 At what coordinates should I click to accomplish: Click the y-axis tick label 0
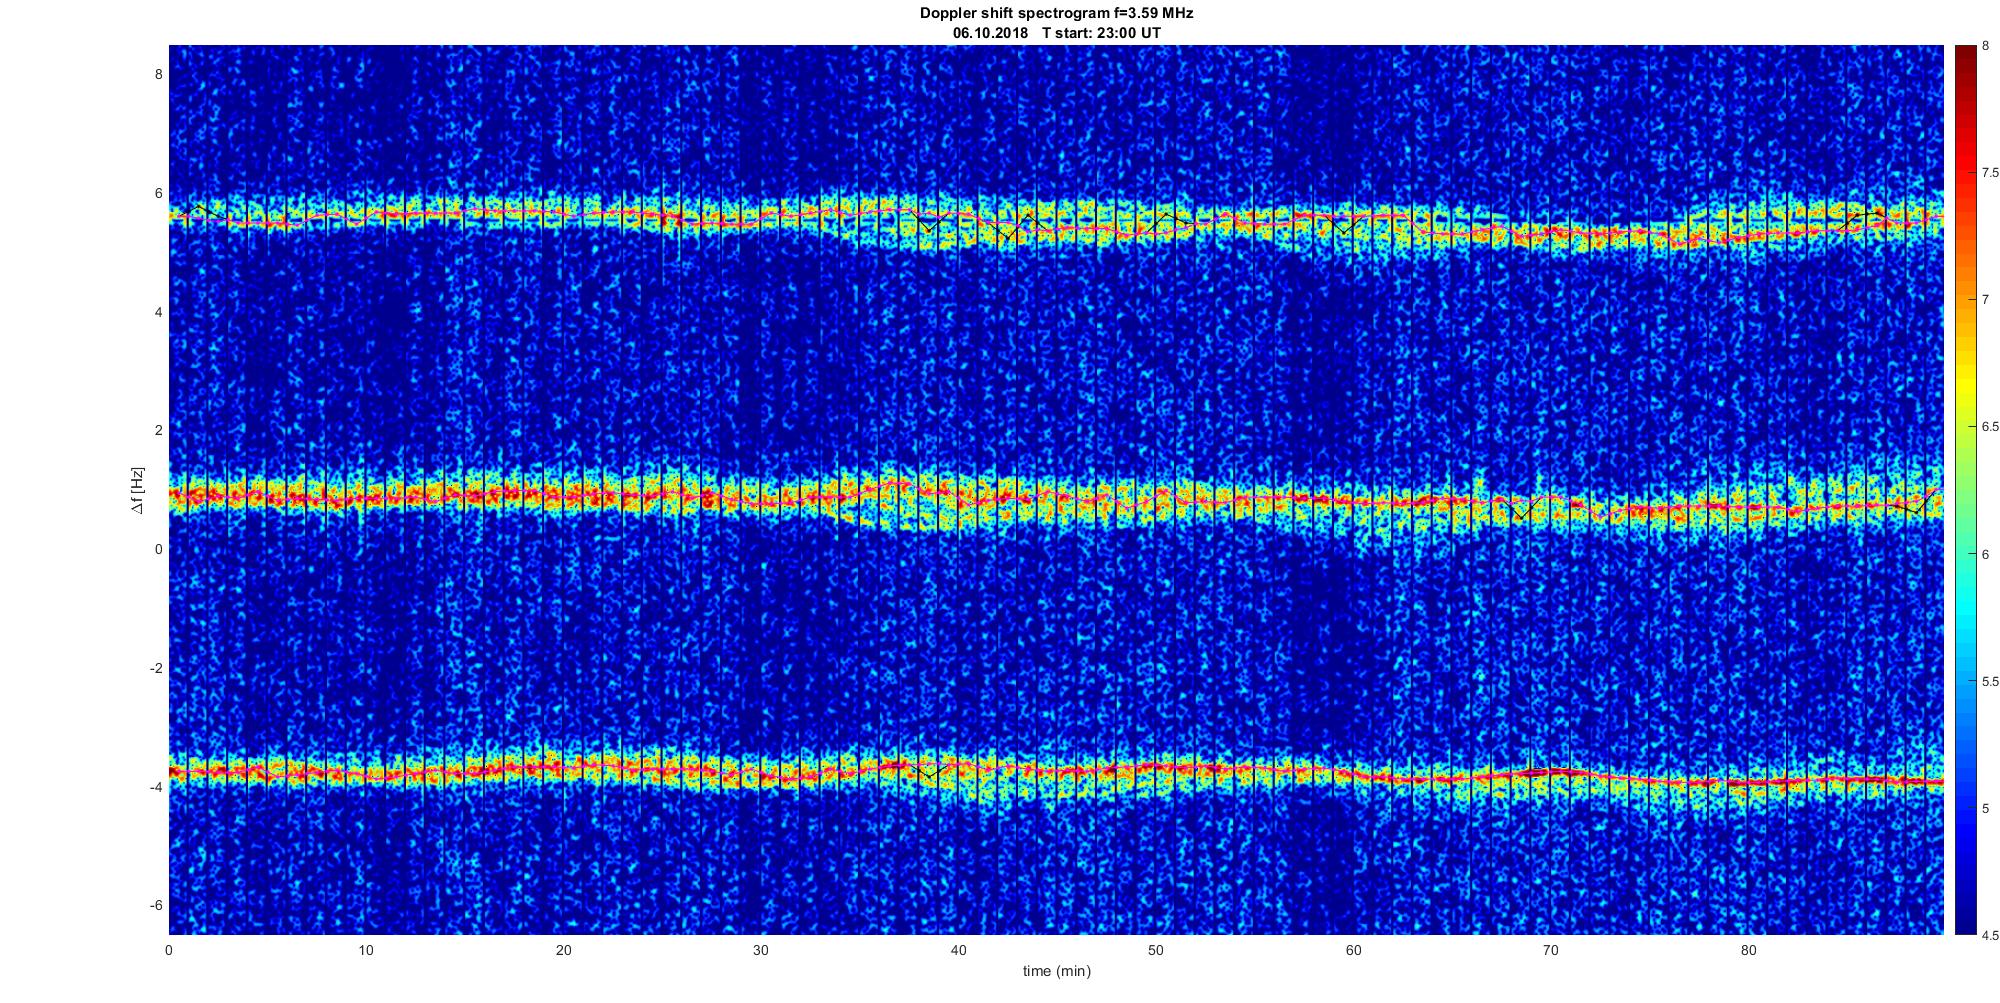click(x=158, y=549)
